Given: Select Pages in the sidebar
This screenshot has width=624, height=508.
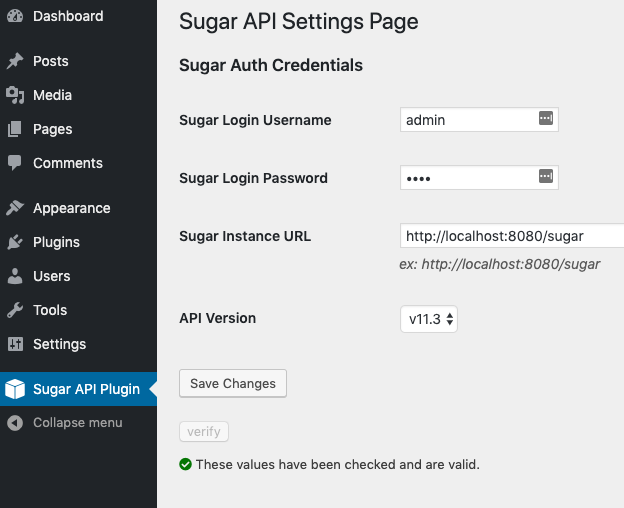Looking at the screenshot, I should point(78,129).
